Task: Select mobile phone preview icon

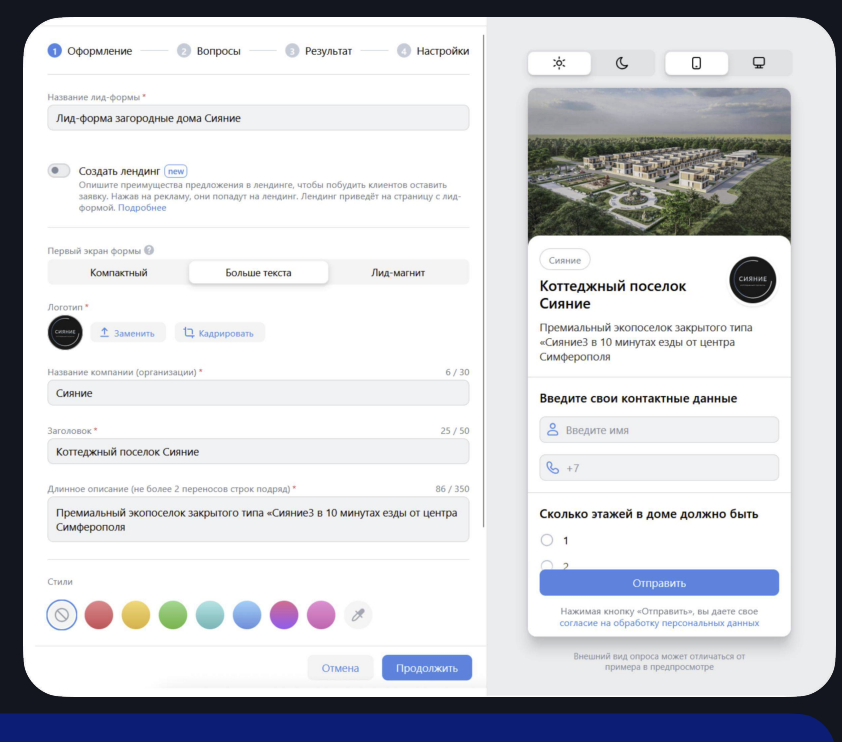Action: click(x=696, y=63)
